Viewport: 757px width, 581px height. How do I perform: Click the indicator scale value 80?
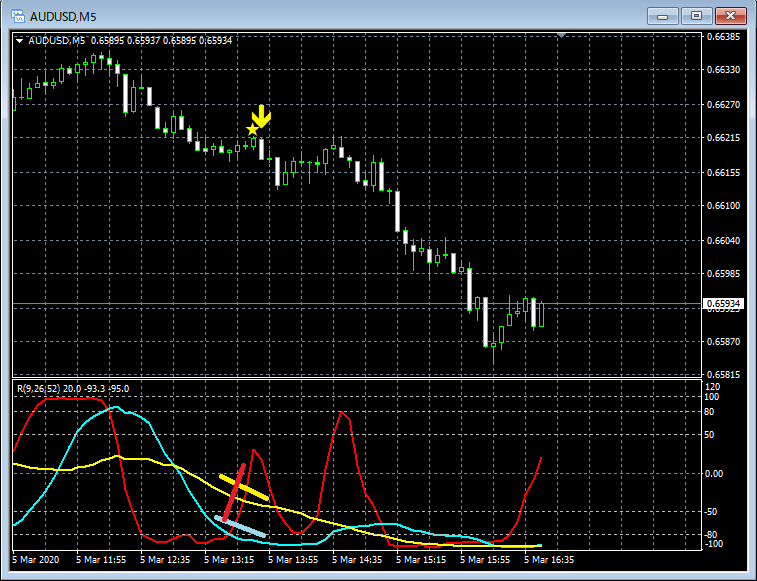click(709, 412)
